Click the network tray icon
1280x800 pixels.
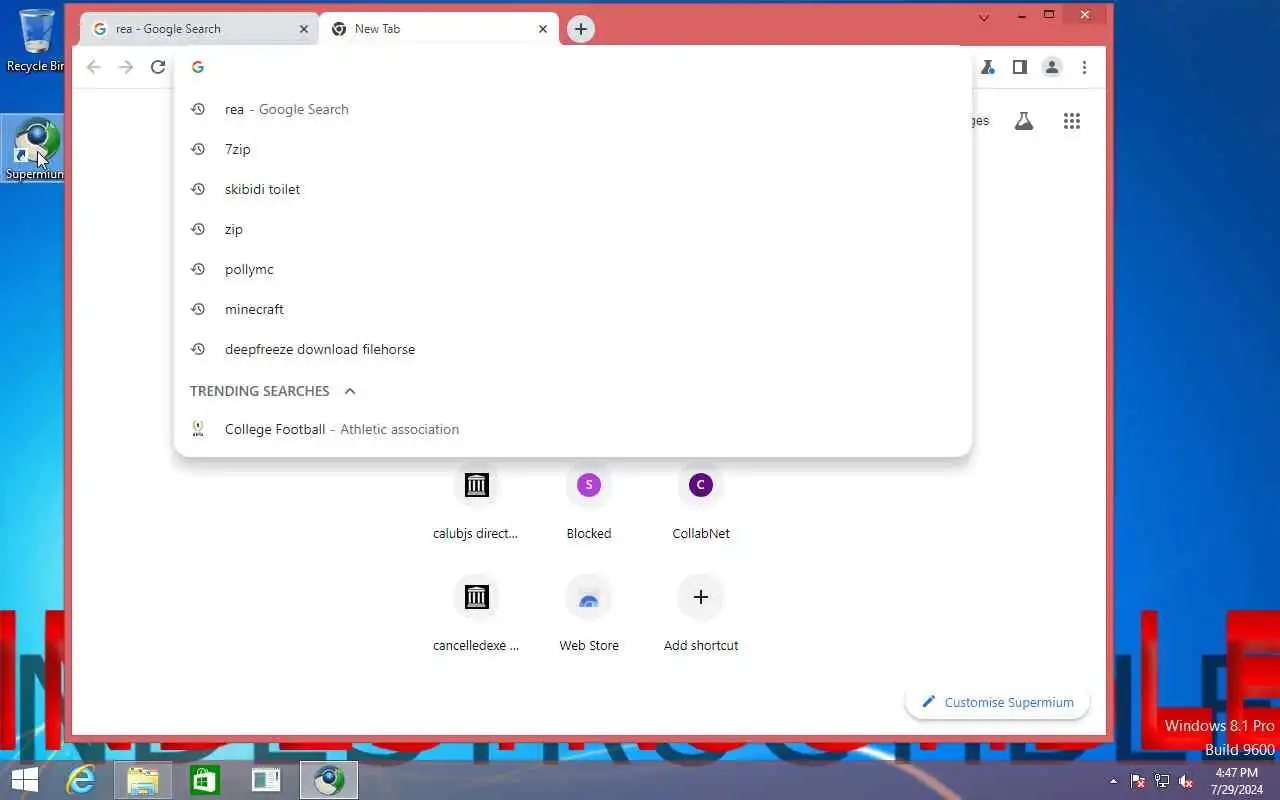pos(1162,781)
